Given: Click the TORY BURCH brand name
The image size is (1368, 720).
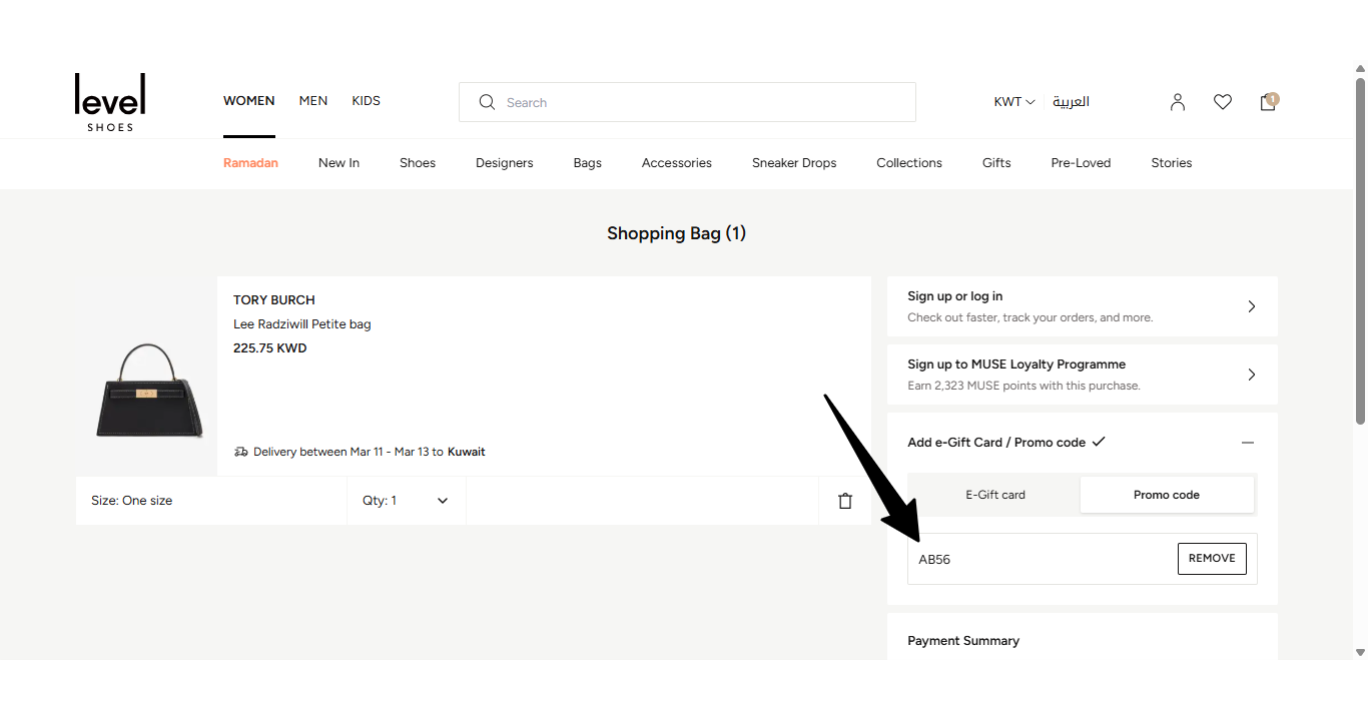Looking at the screenshot, I should [x=274, y=300].
